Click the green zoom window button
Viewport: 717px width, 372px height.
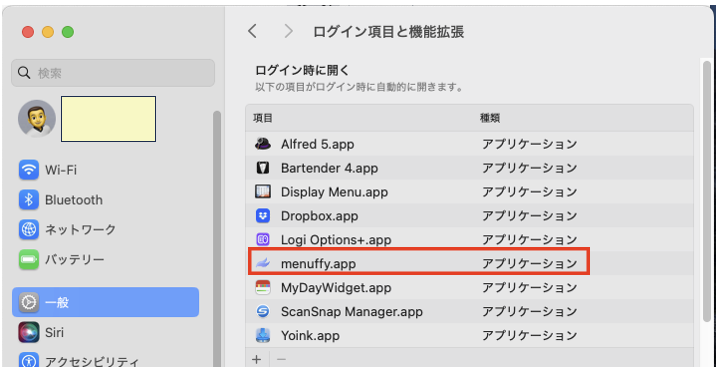click(x=68, y=32)
